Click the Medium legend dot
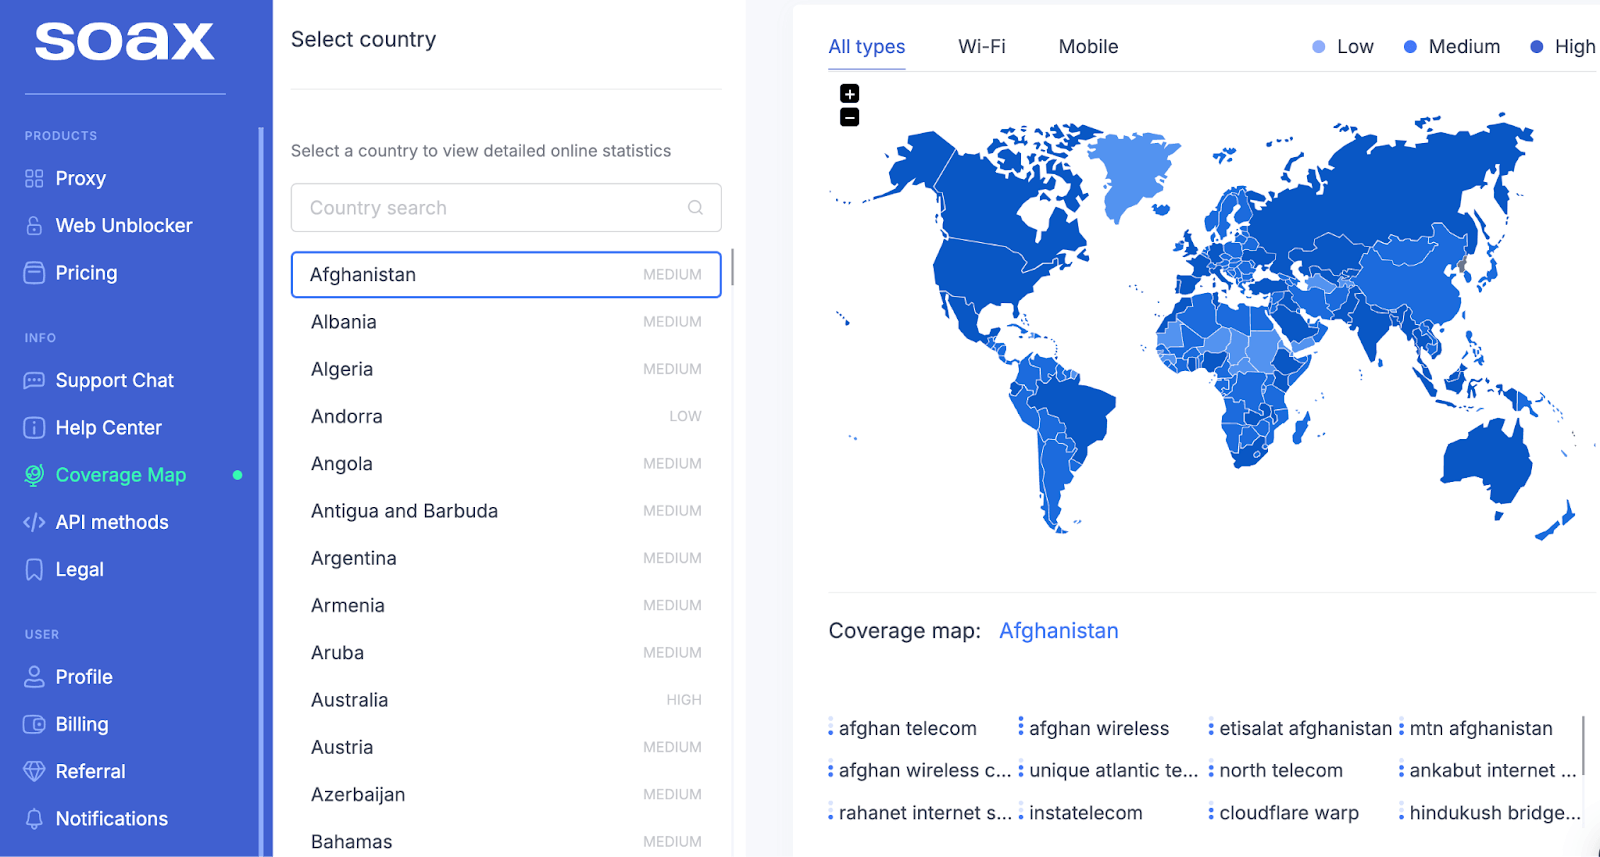 [x=1410, y=47]
